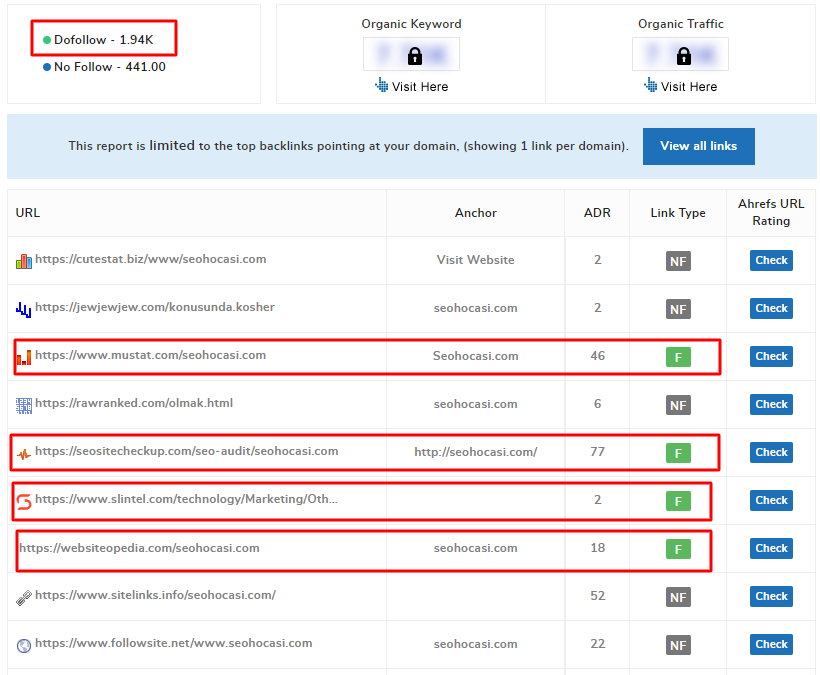
Task: Click the No Follow - 441.00 label
Action: pos(110,67)
